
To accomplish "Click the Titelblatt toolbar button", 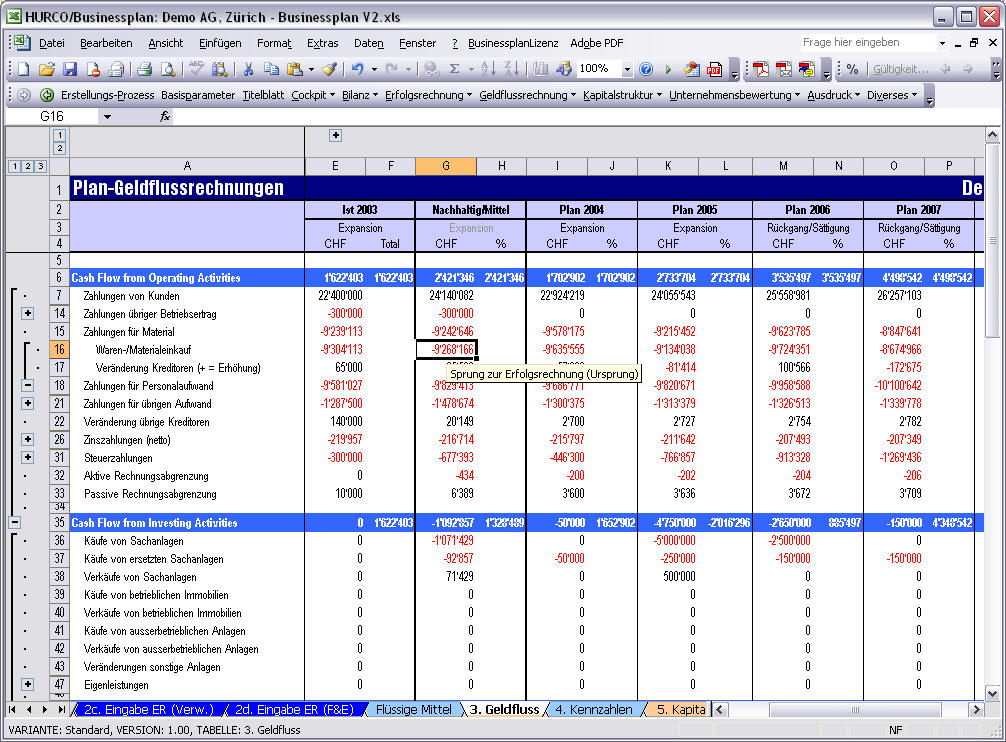I will coord(263,95).
